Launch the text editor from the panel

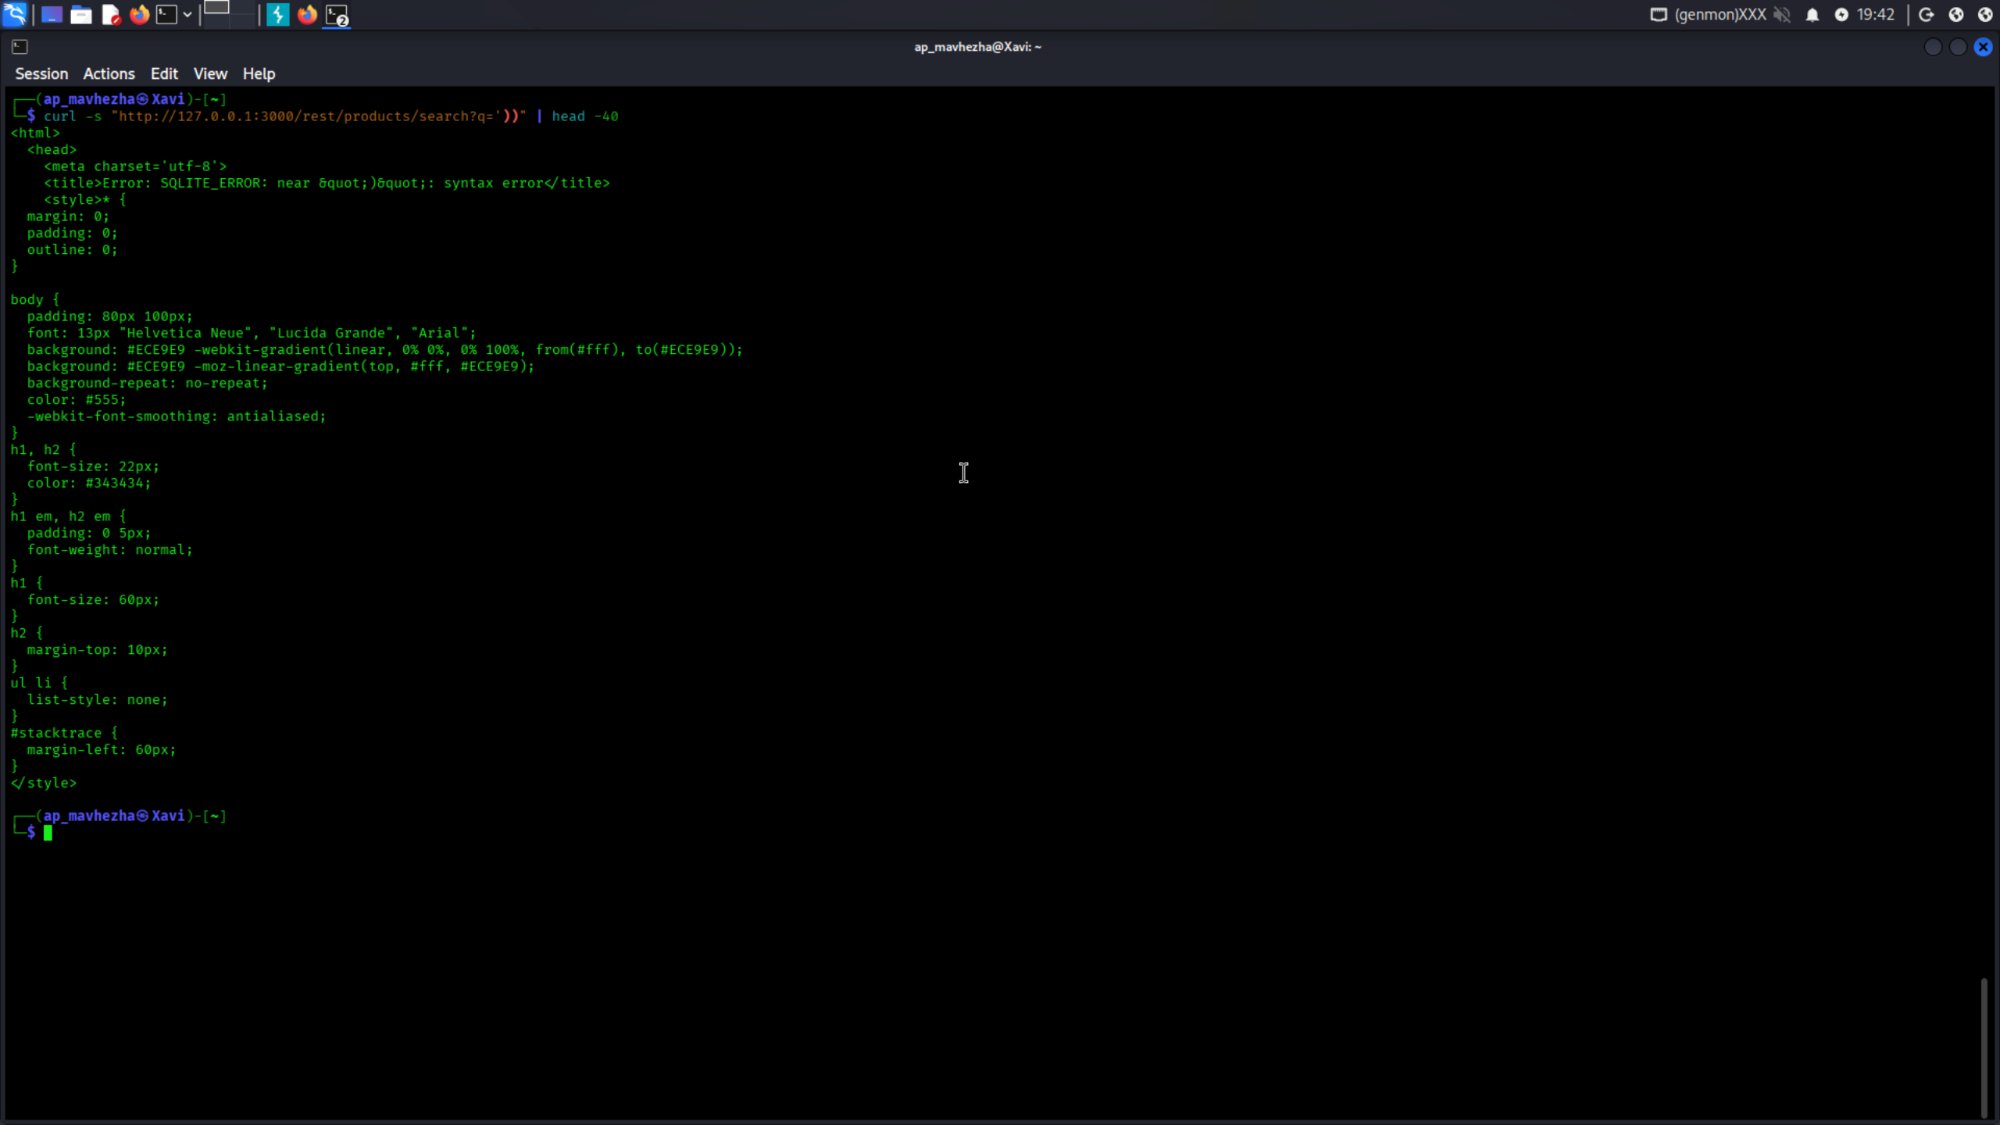coord(111,14)
